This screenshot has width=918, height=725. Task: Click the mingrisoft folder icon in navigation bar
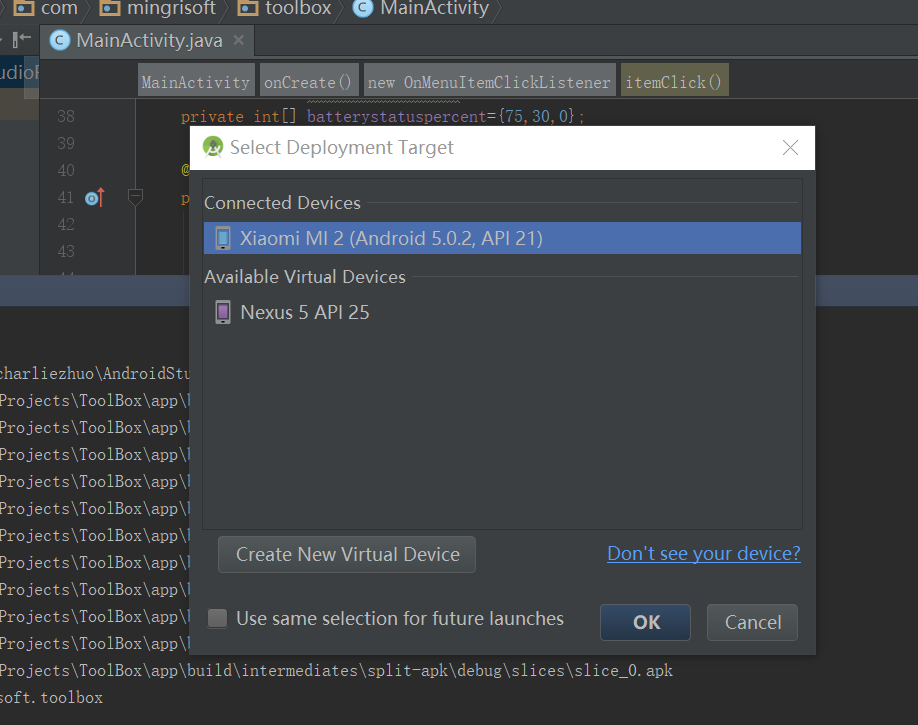(110, 8)
